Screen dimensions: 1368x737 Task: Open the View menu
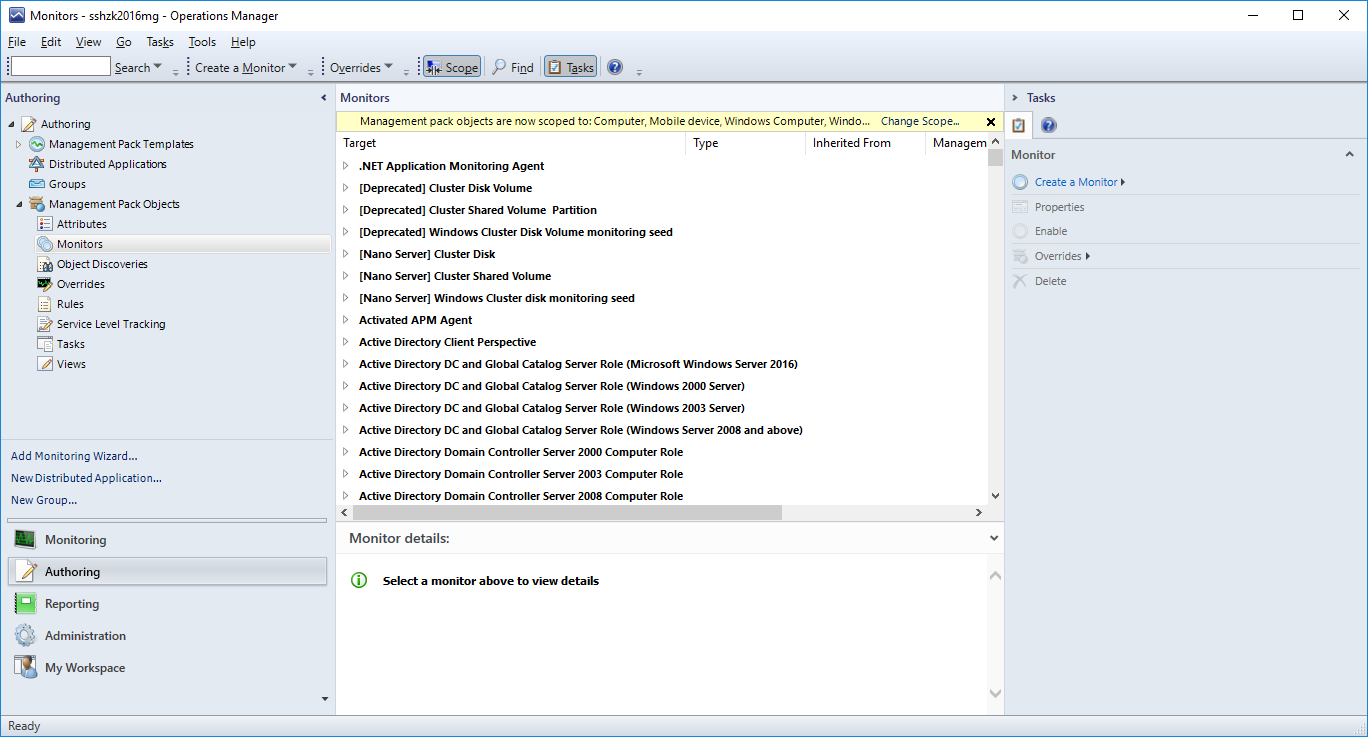pos(89,42)
